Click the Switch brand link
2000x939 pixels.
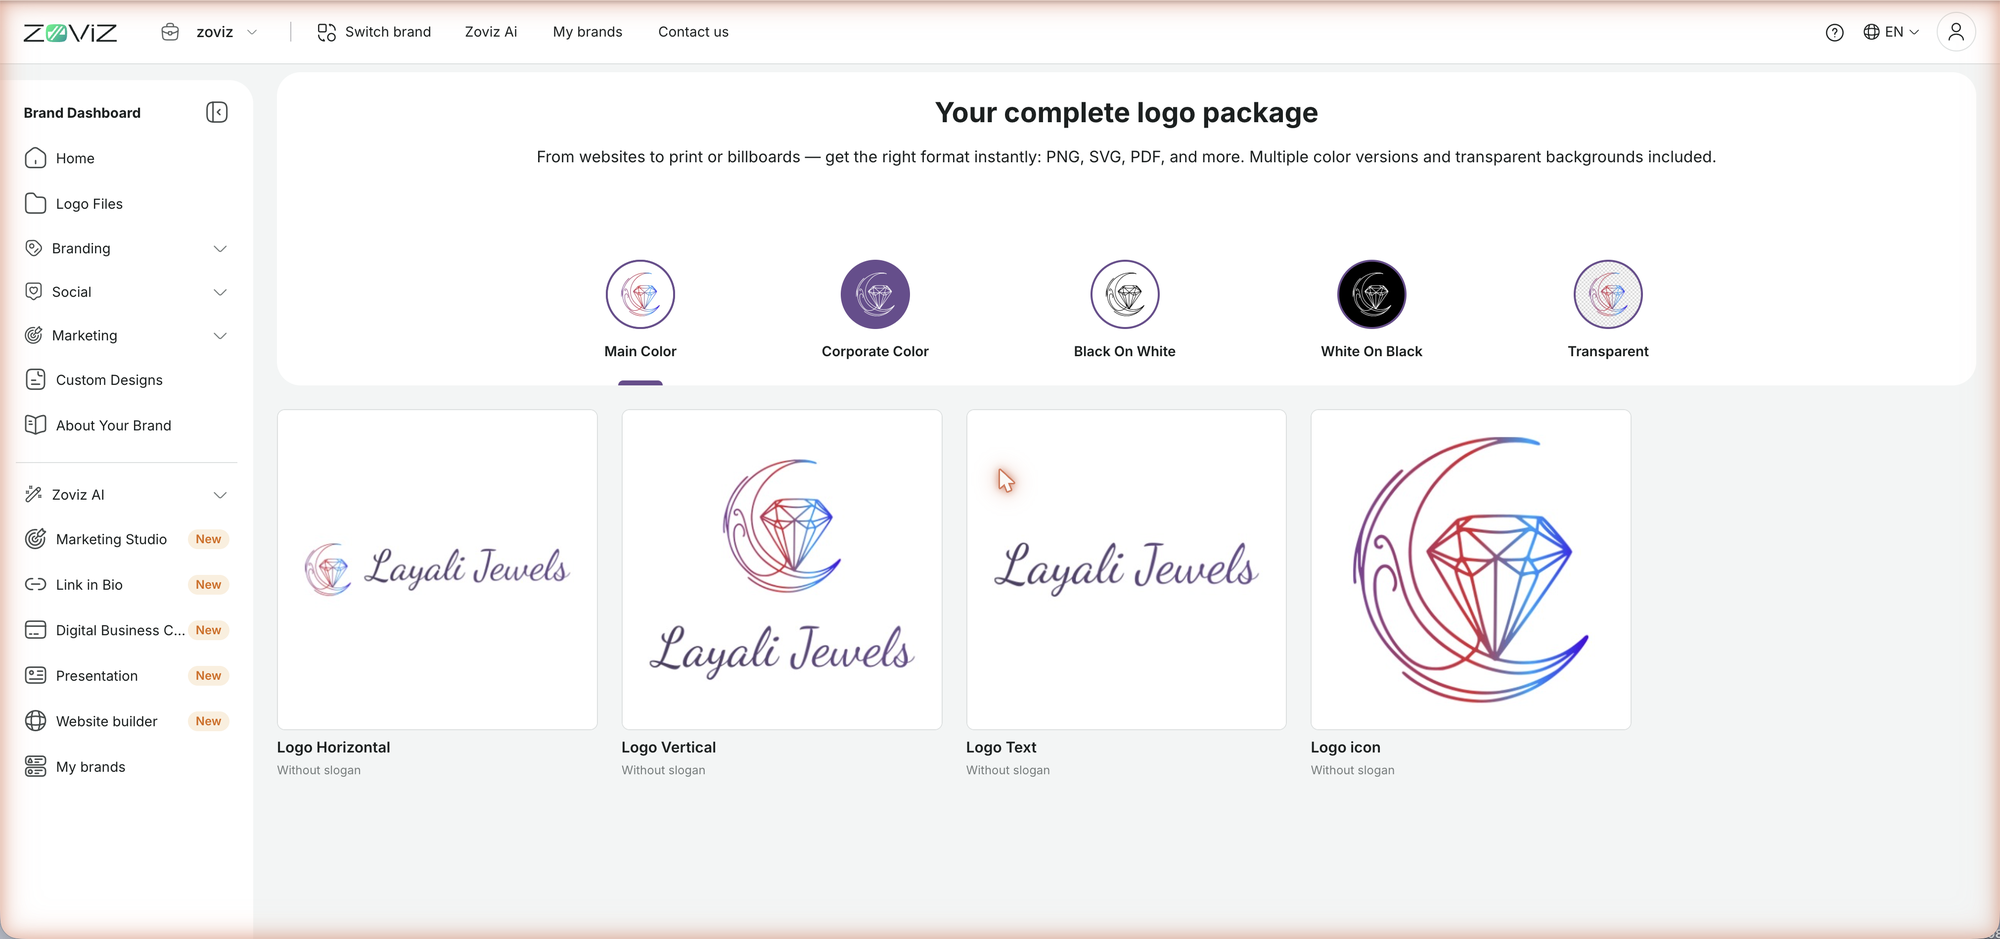pyautogui.click(x=374, y=32)
